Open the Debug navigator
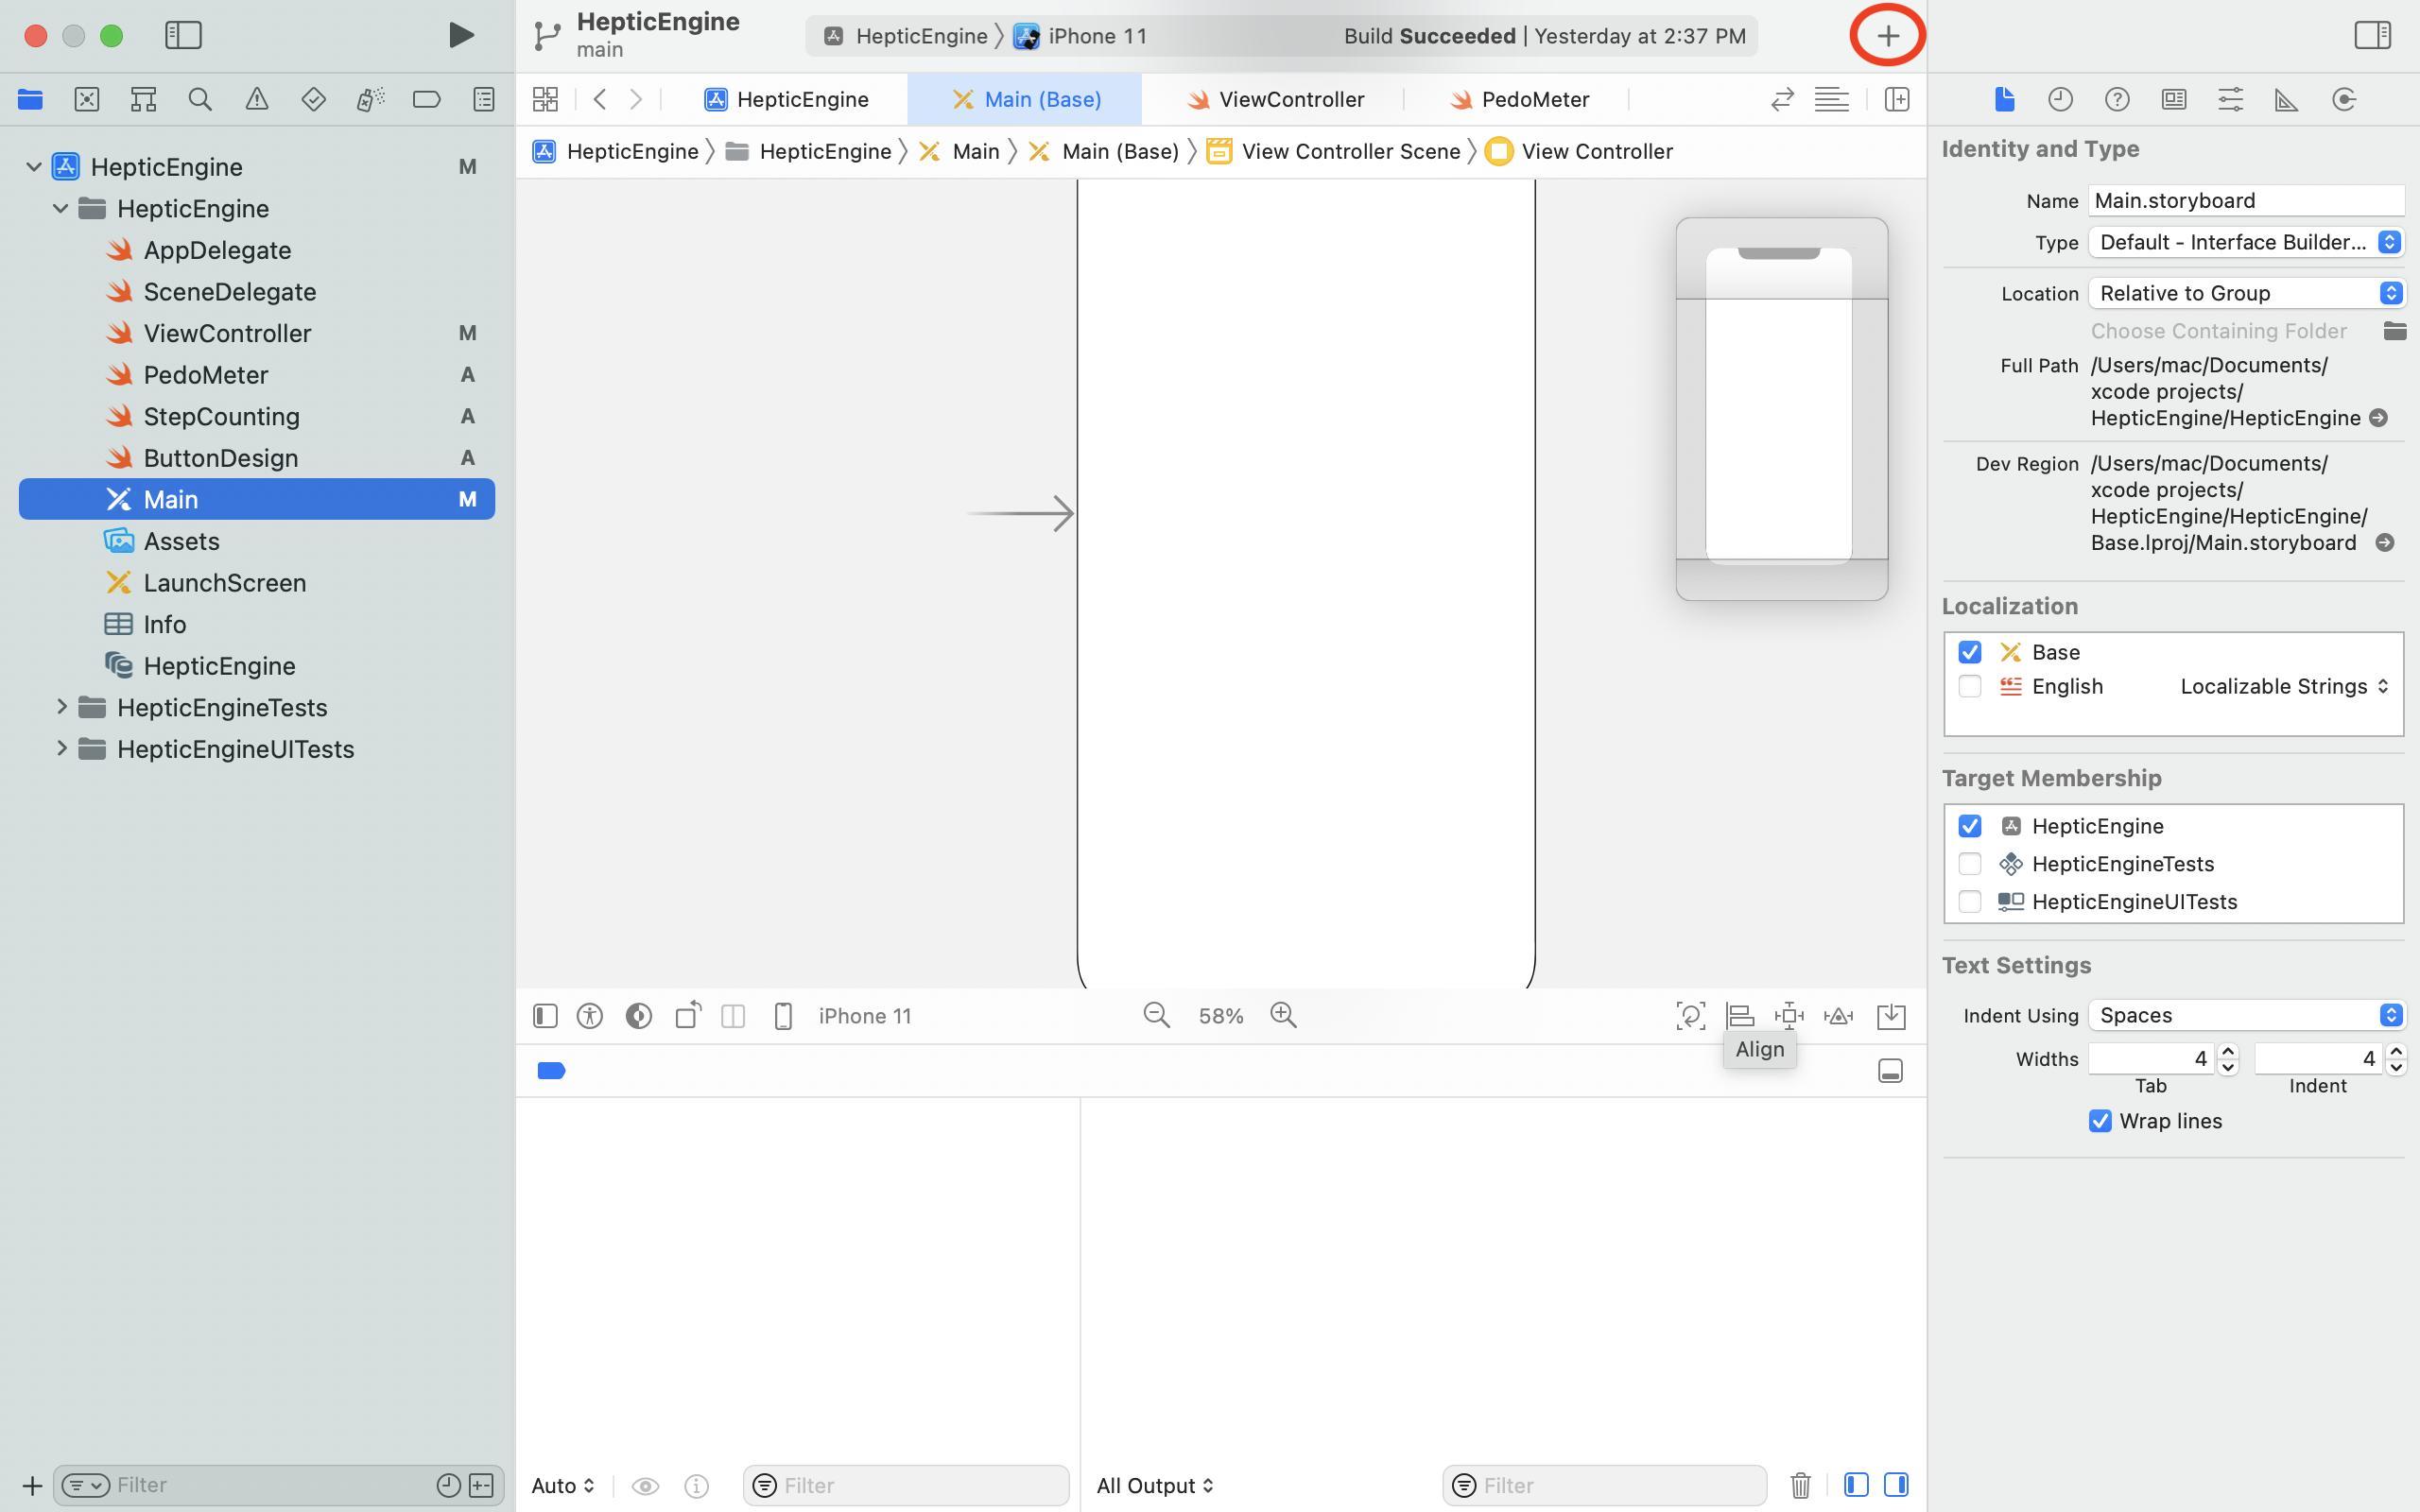 pos(370,99)
